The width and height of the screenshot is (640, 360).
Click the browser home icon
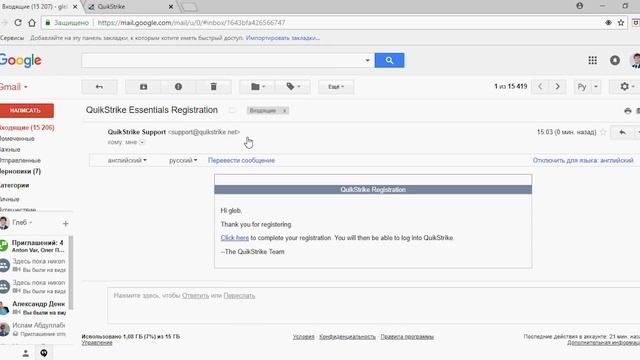[32, 23]
